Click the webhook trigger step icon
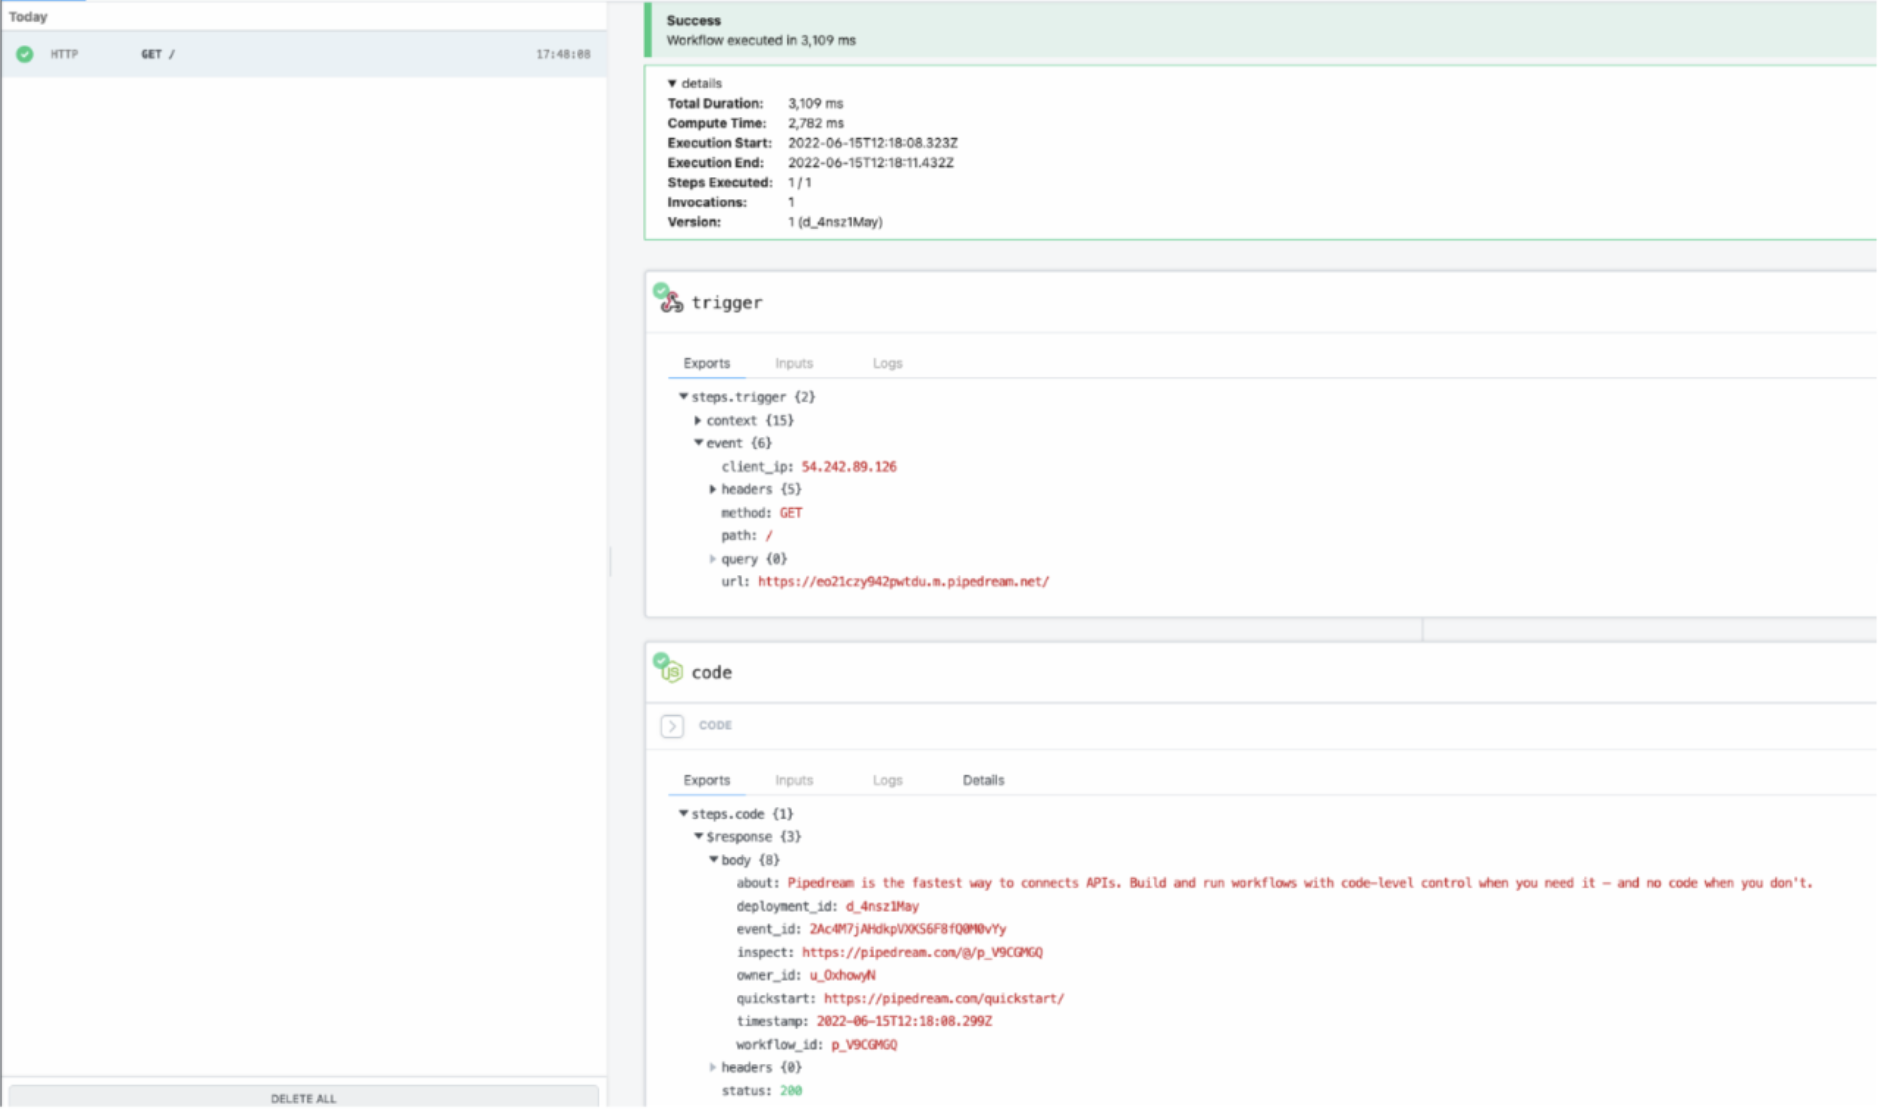 (x=671, y=301)
